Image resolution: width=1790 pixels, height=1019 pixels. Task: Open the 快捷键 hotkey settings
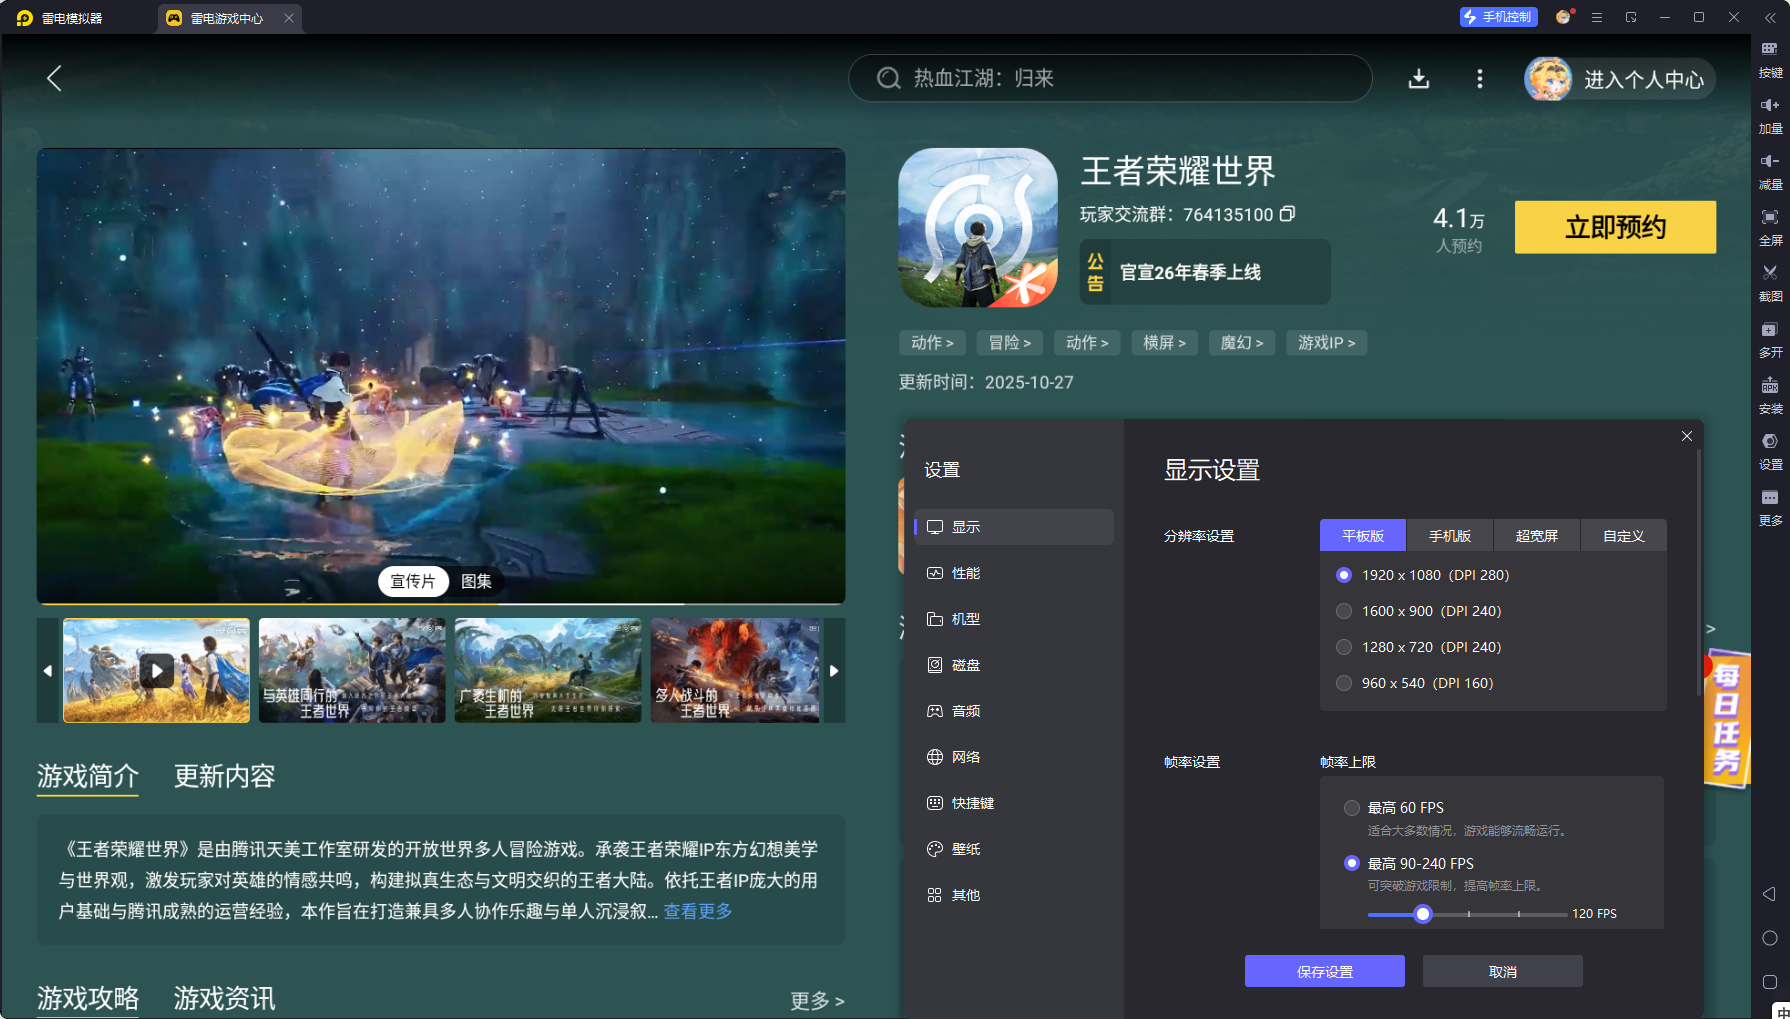971,802
